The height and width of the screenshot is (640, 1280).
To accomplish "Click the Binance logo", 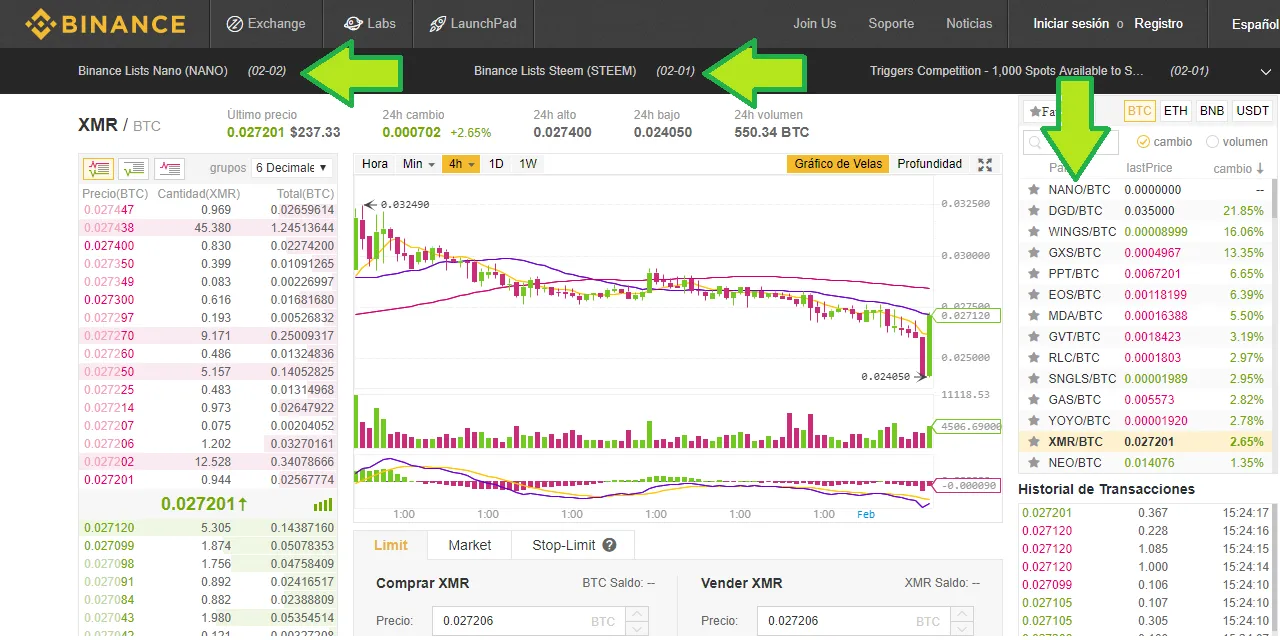I will click(x=105, y=24).
